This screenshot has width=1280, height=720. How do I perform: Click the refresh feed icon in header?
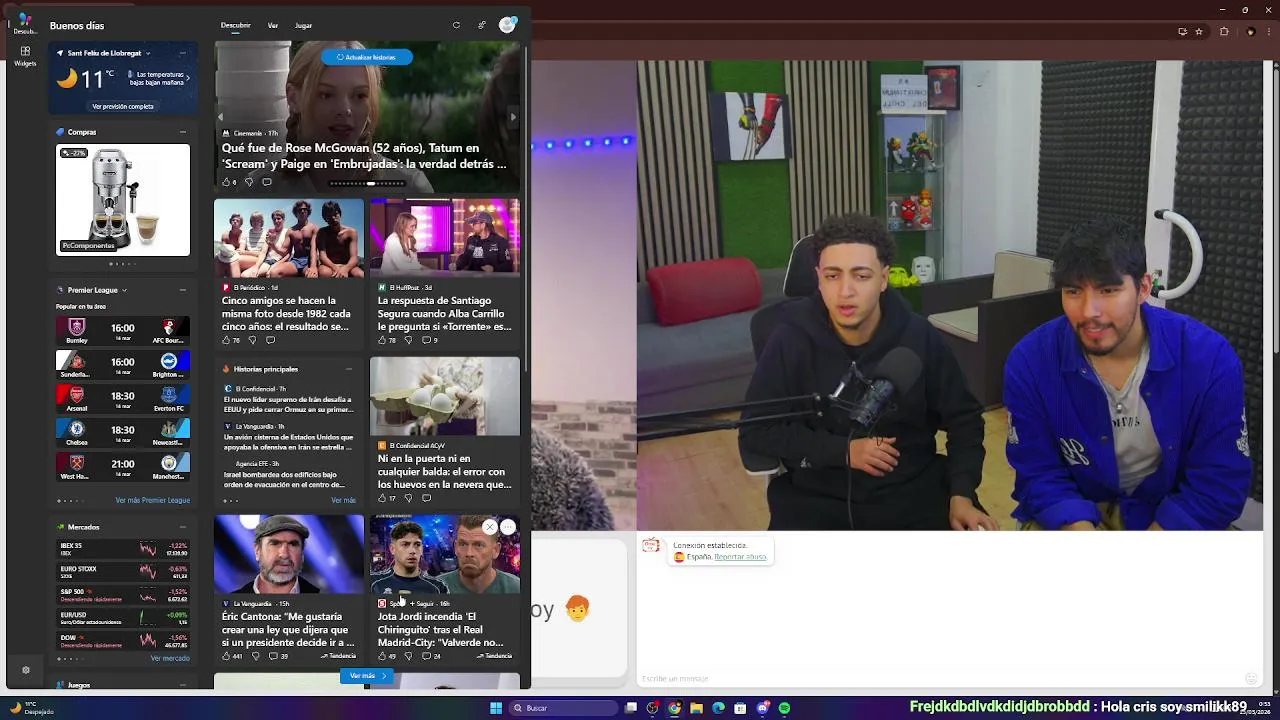click(x=456, y=25)
